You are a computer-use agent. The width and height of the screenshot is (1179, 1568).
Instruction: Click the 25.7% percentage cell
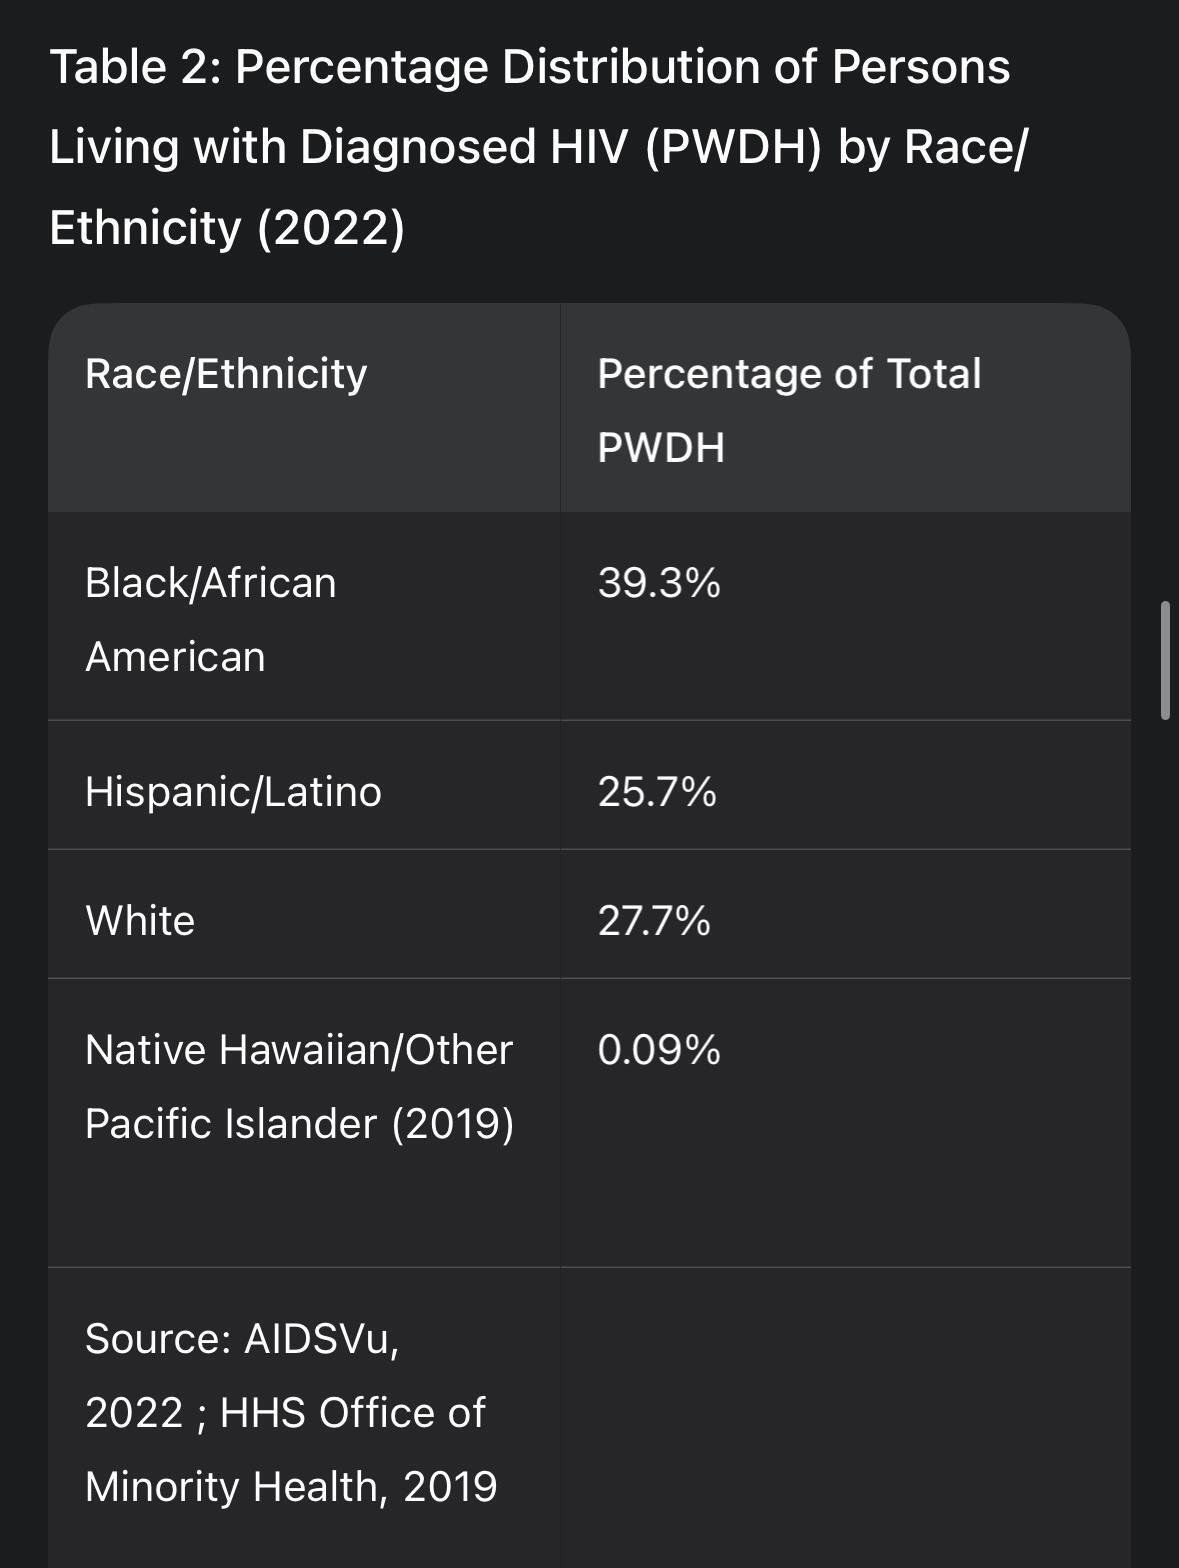[x=657, y=792]
